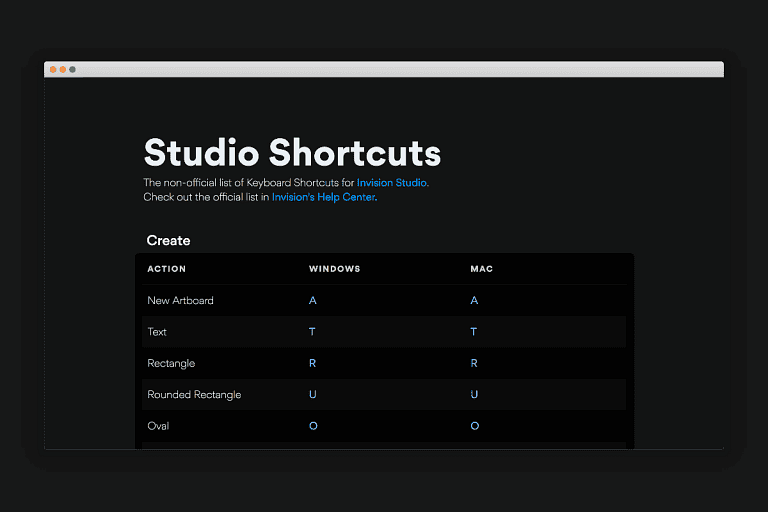Image resolution: width=768 pixels, height=512 pixels.
Task: Select the Mac shortcut T for Text
Action: (474, 332)
